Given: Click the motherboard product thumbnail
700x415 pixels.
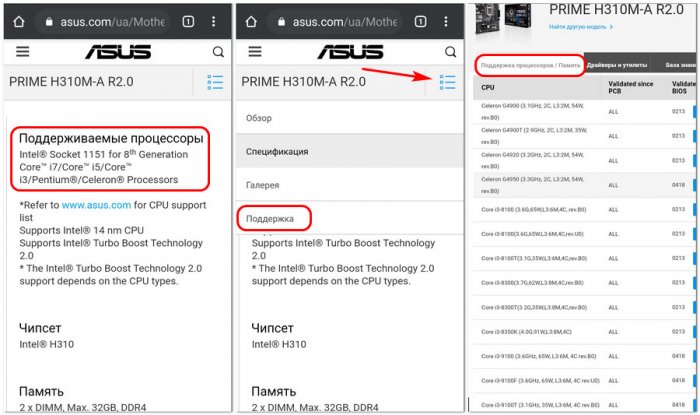Looking at the screenshot, I should (488, 19).
